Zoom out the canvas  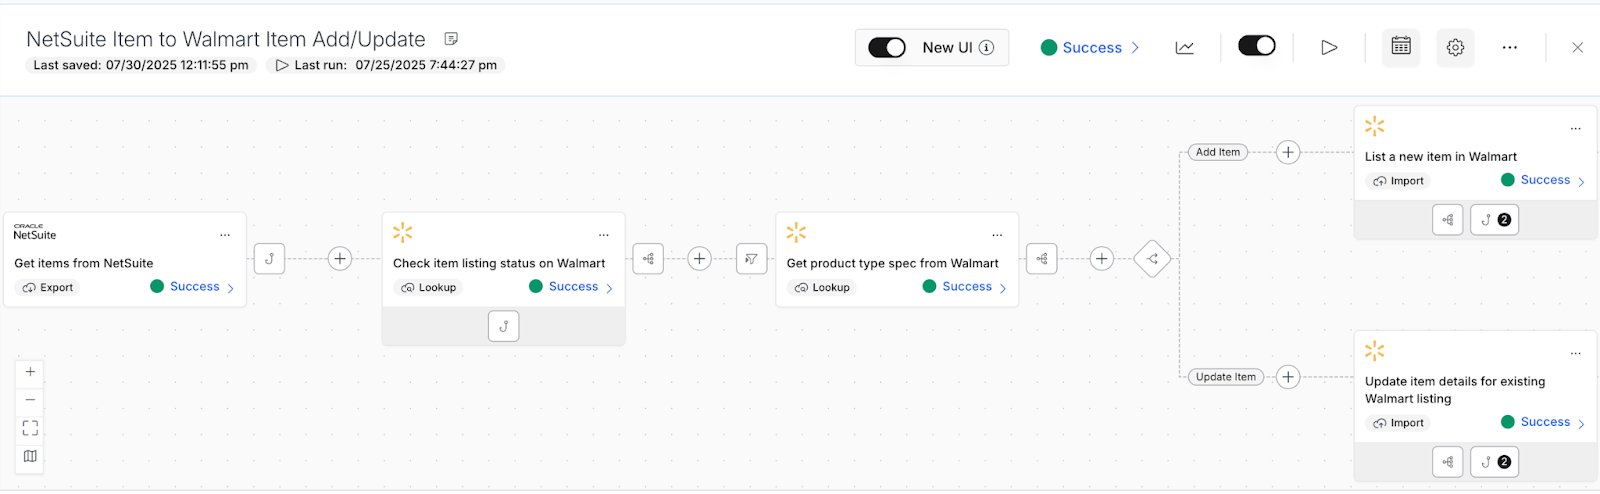[x=30, y=400]
